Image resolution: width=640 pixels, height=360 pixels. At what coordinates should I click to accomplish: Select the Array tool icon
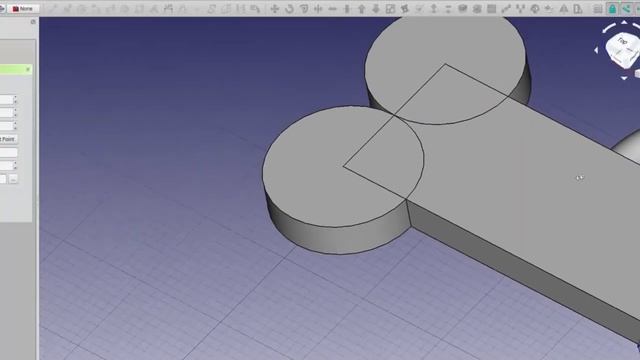pyautogui.click(x=491, y=9)
